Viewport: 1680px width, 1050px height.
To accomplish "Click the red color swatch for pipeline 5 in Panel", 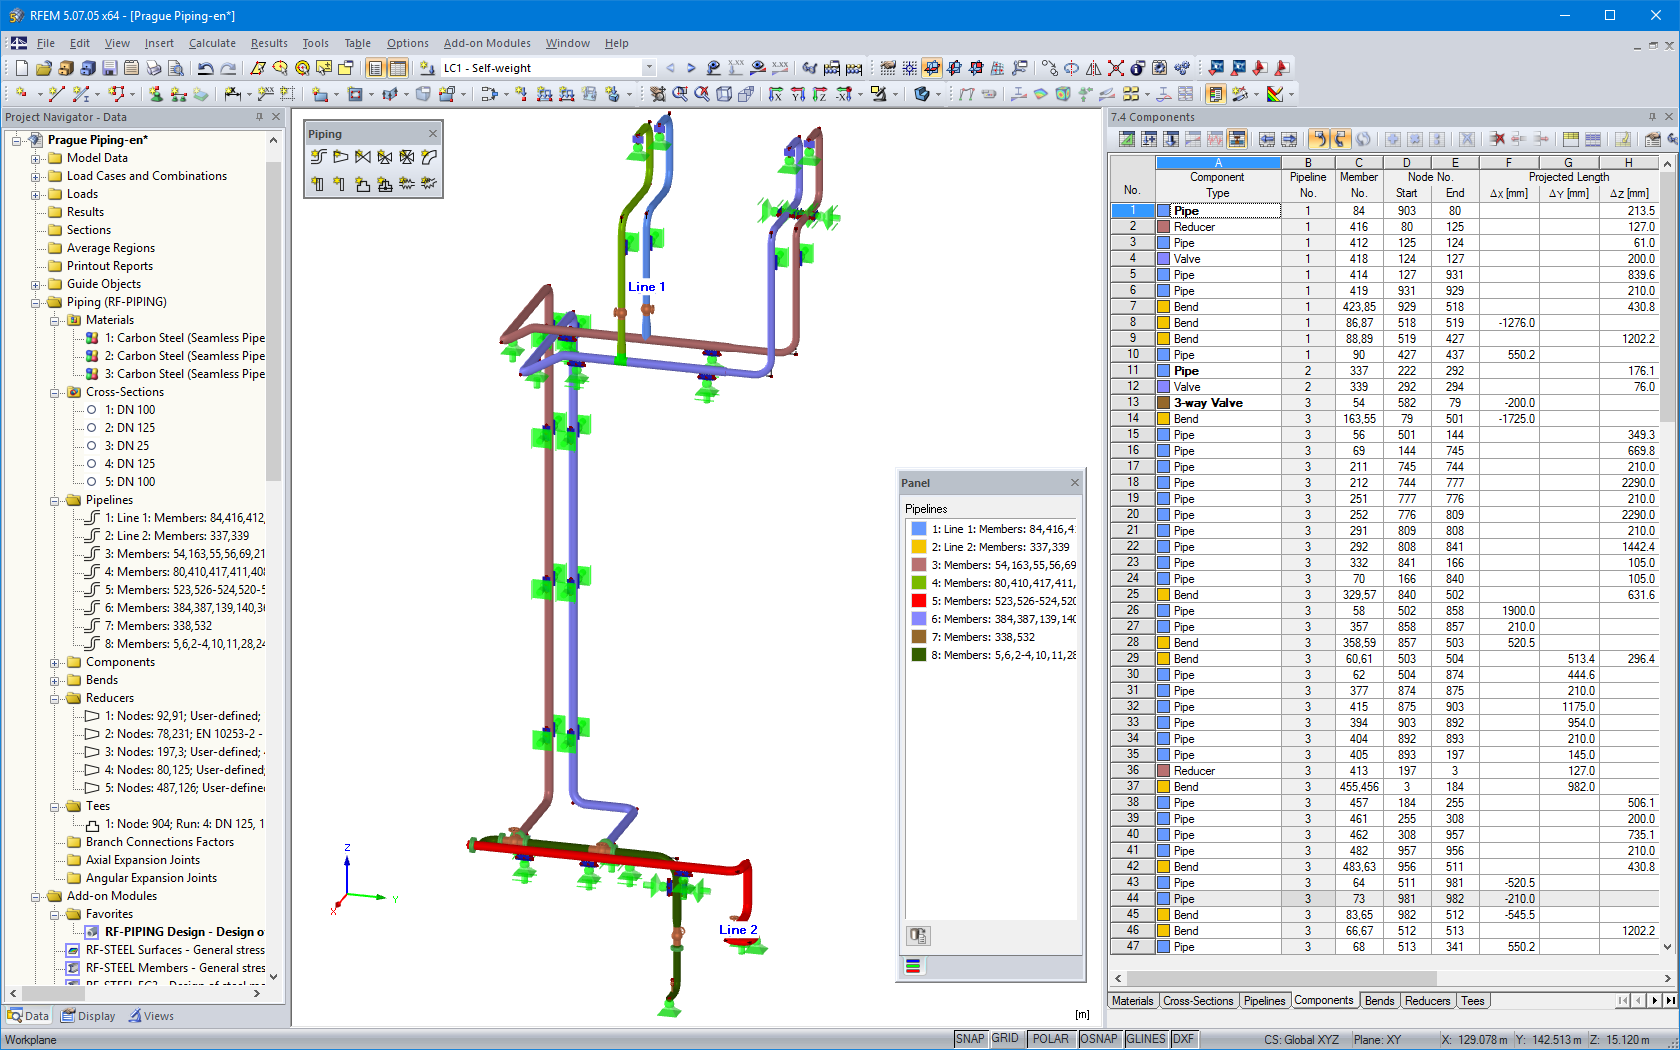I will (x=921, y=600).
